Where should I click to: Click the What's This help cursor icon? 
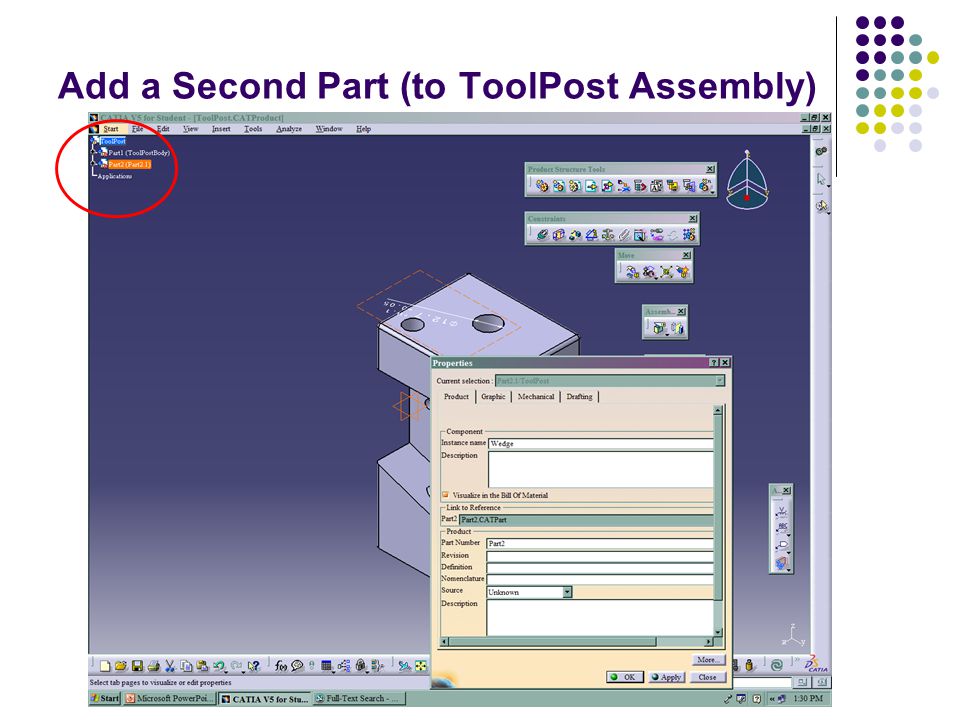pos(254,666)
